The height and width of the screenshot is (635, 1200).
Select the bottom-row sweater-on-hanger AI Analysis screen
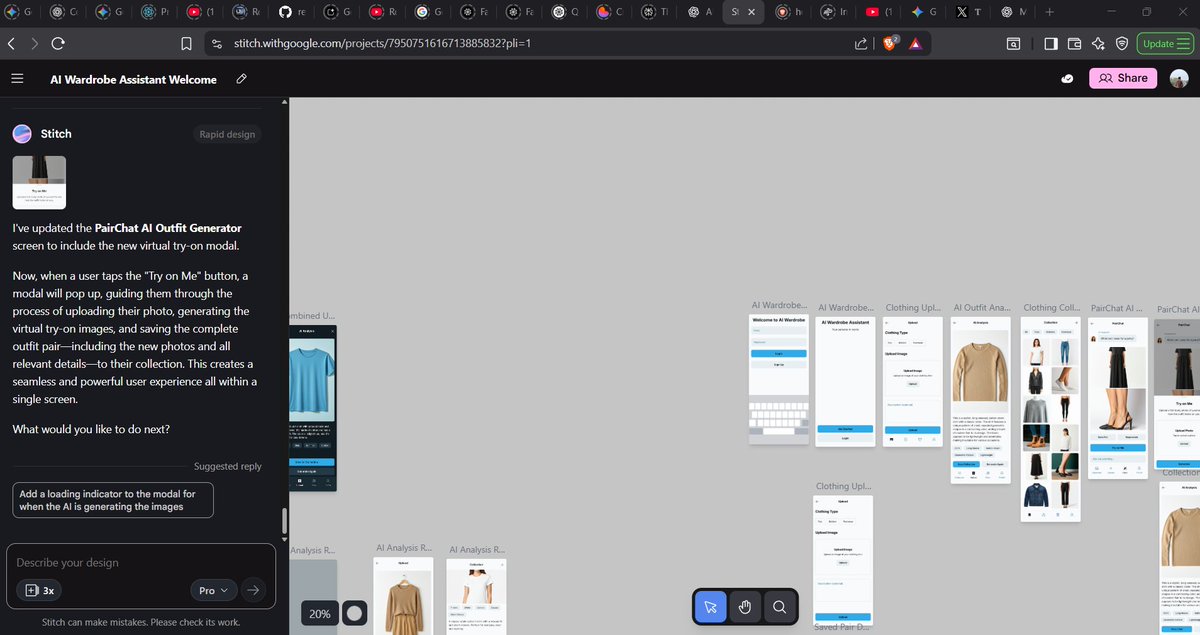coord(402,596)
